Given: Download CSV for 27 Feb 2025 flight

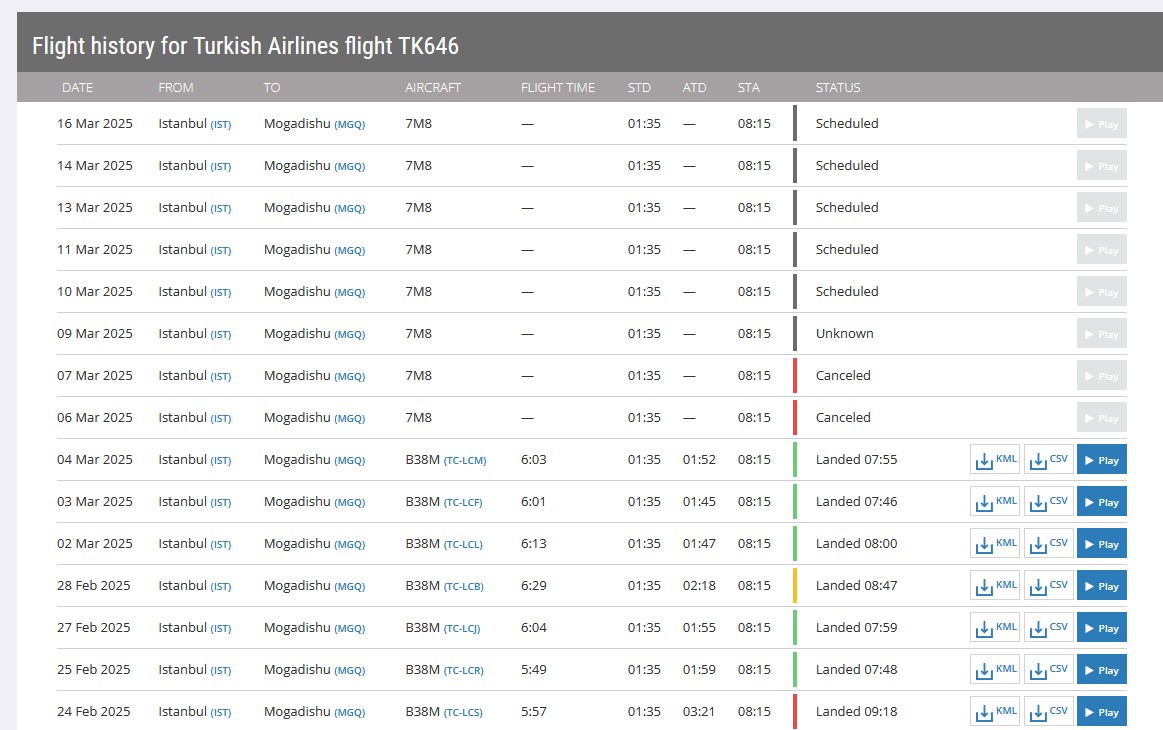Looking at the screenshot, I should click(x=1049, y=628).
